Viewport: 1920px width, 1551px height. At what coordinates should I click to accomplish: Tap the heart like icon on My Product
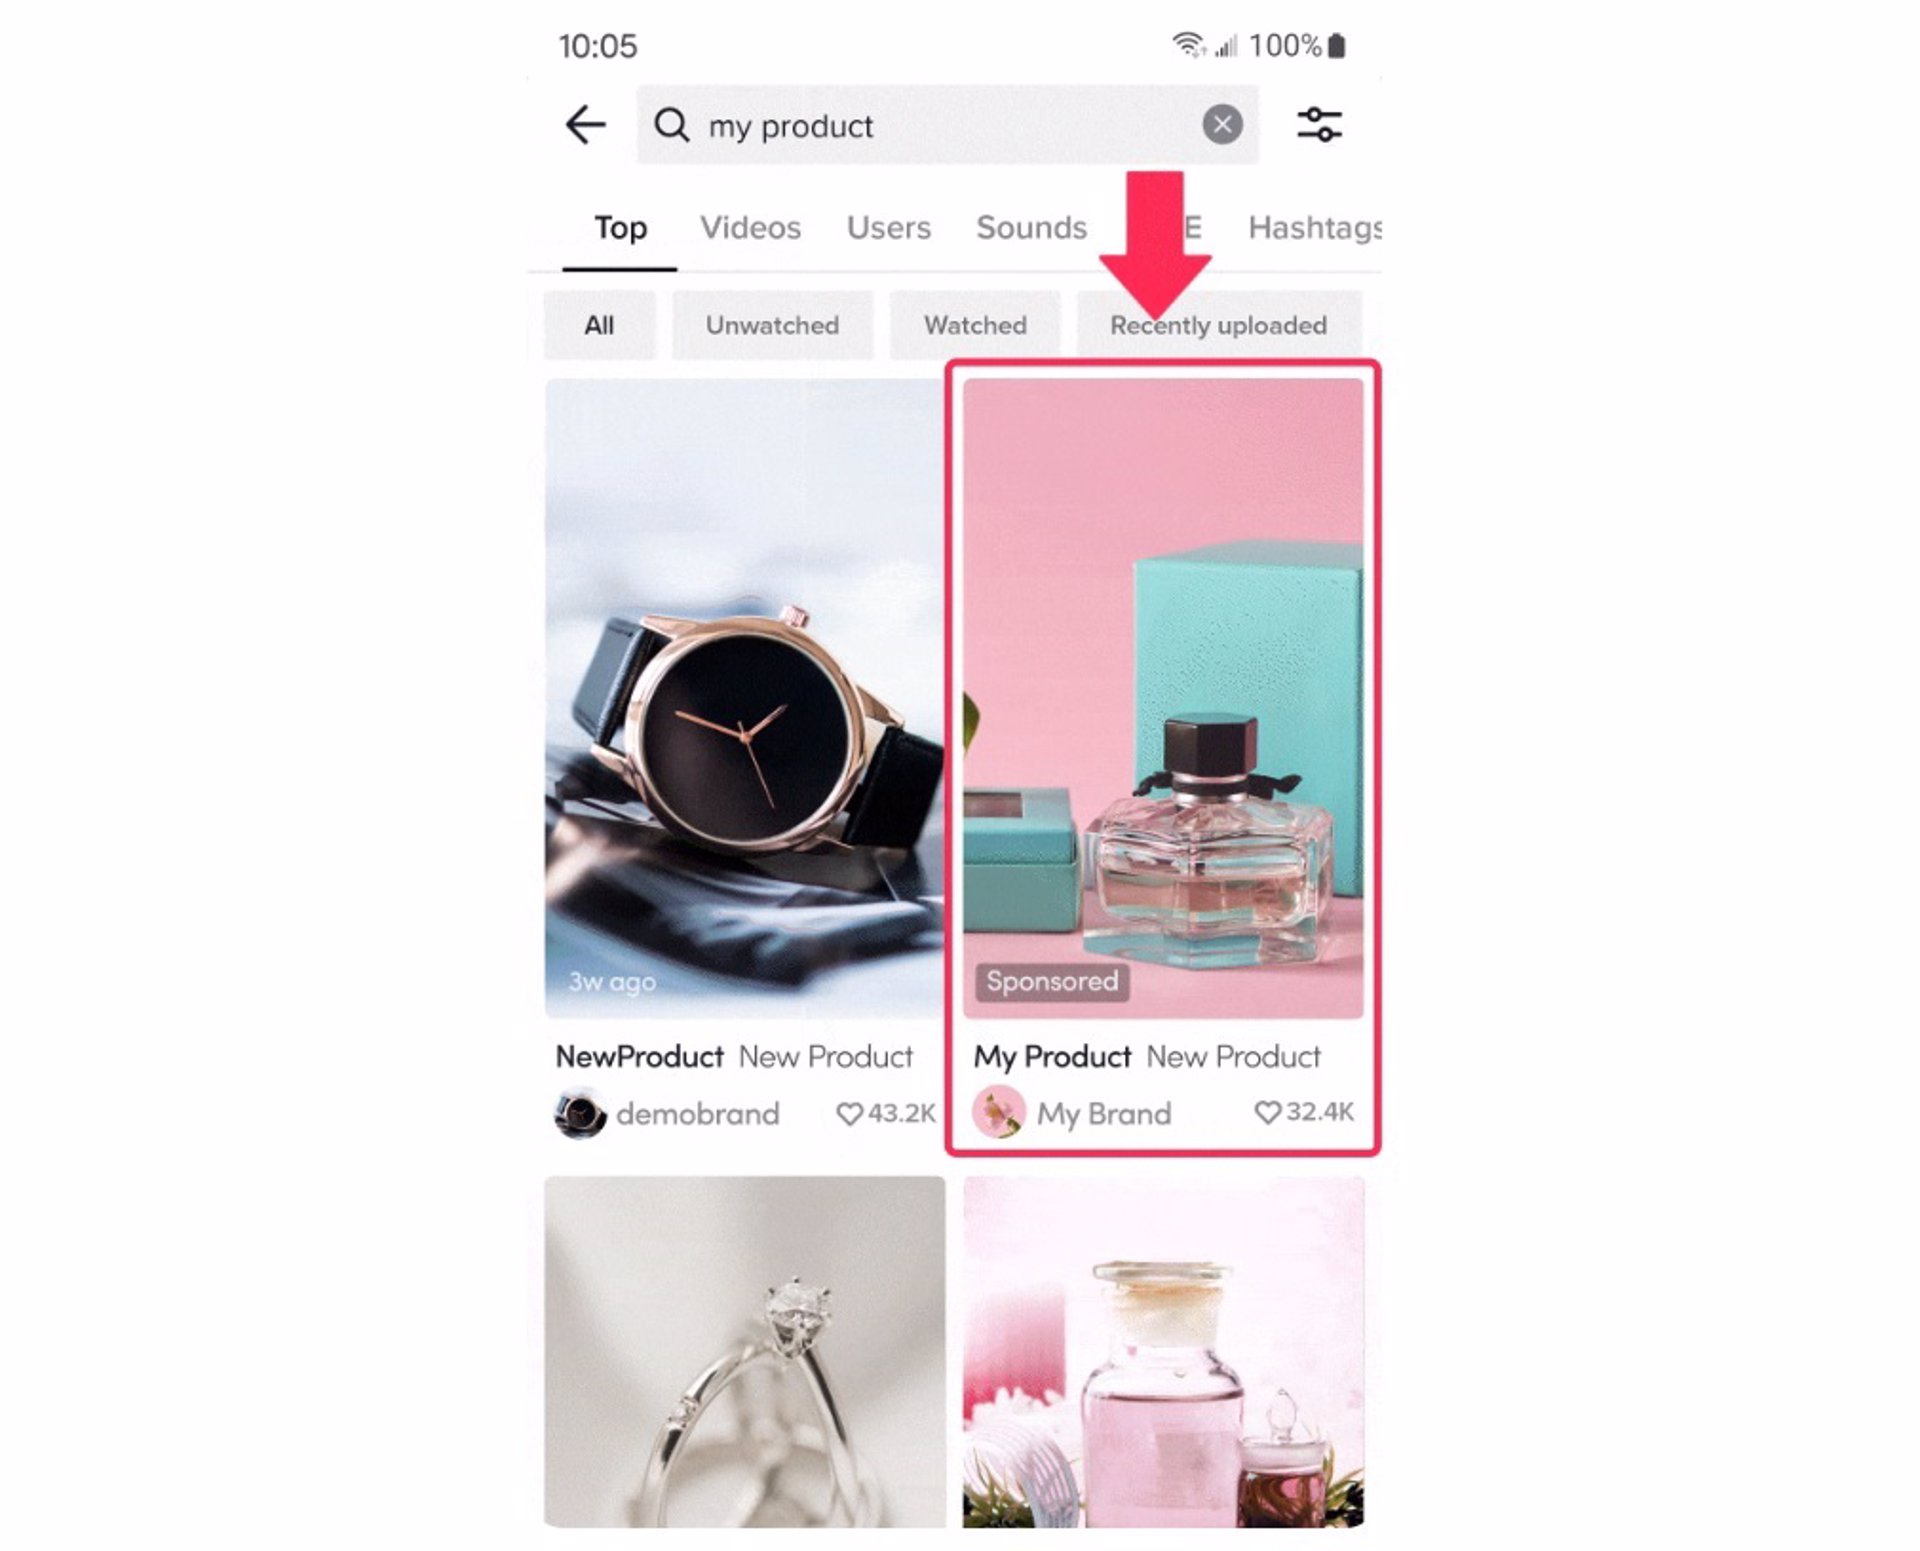click(x=1265, y=1113)
